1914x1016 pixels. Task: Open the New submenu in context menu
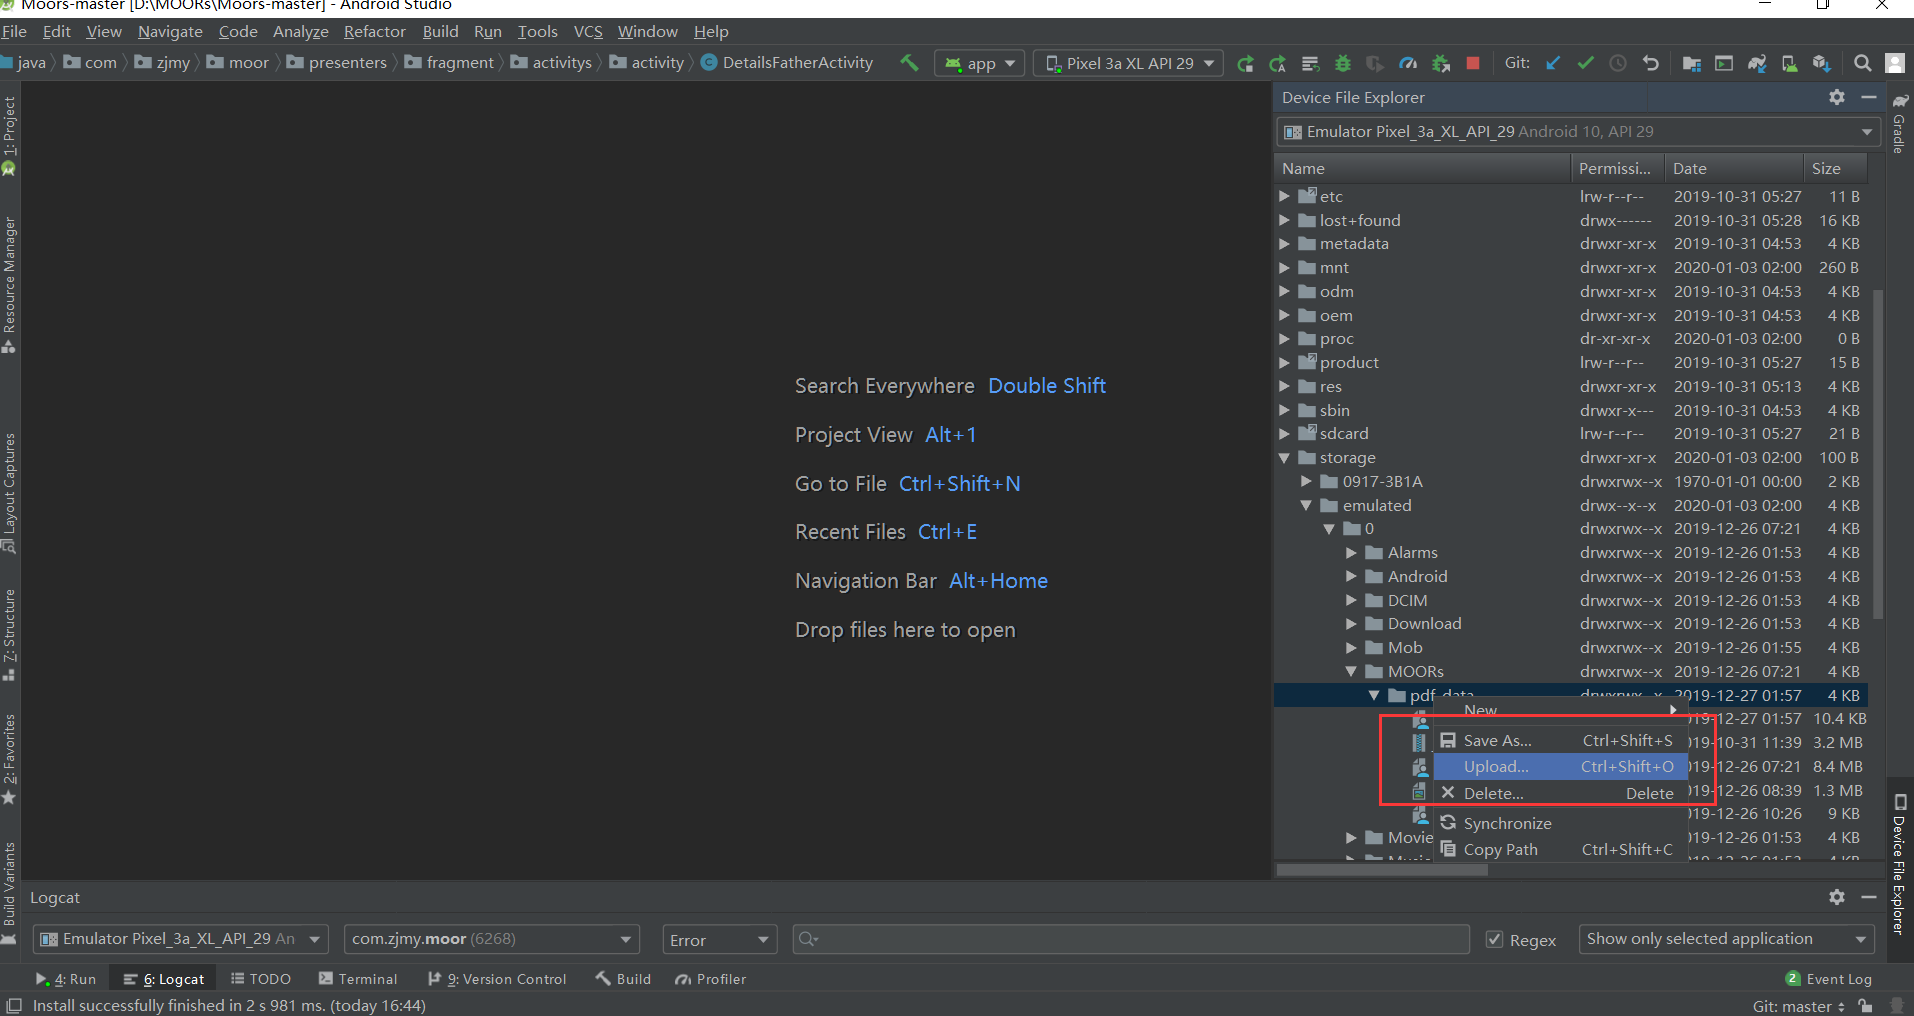point(1560,710)
